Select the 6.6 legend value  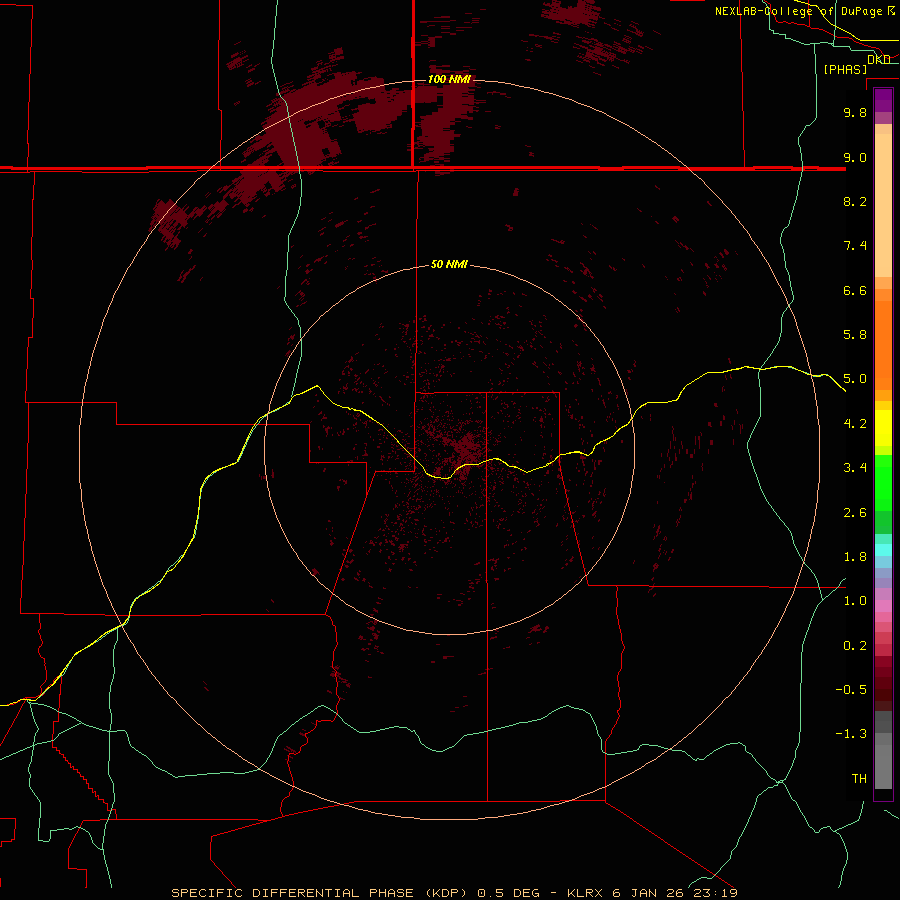pos(855,290)
